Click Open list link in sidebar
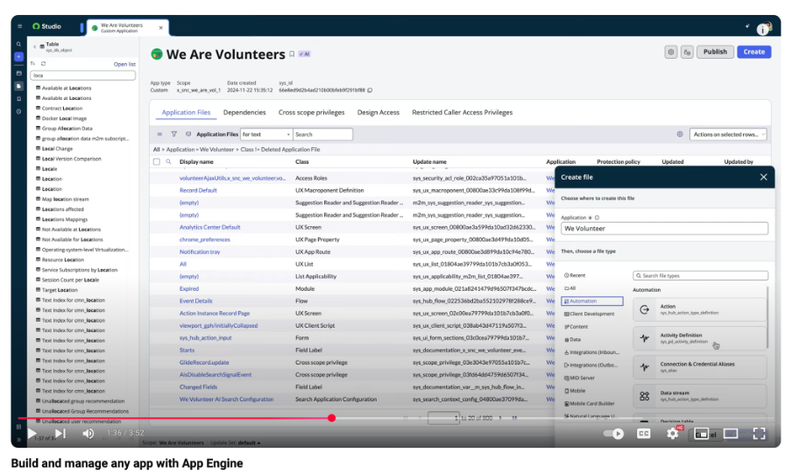The image size is (792, 475). click(x=124, y=64)
